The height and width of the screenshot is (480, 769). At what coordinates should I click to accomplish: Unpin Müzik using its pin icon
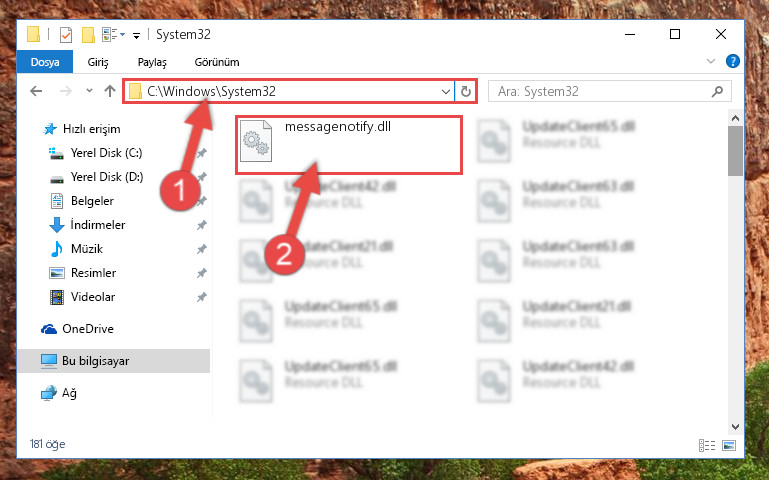(x=202, y=249)
